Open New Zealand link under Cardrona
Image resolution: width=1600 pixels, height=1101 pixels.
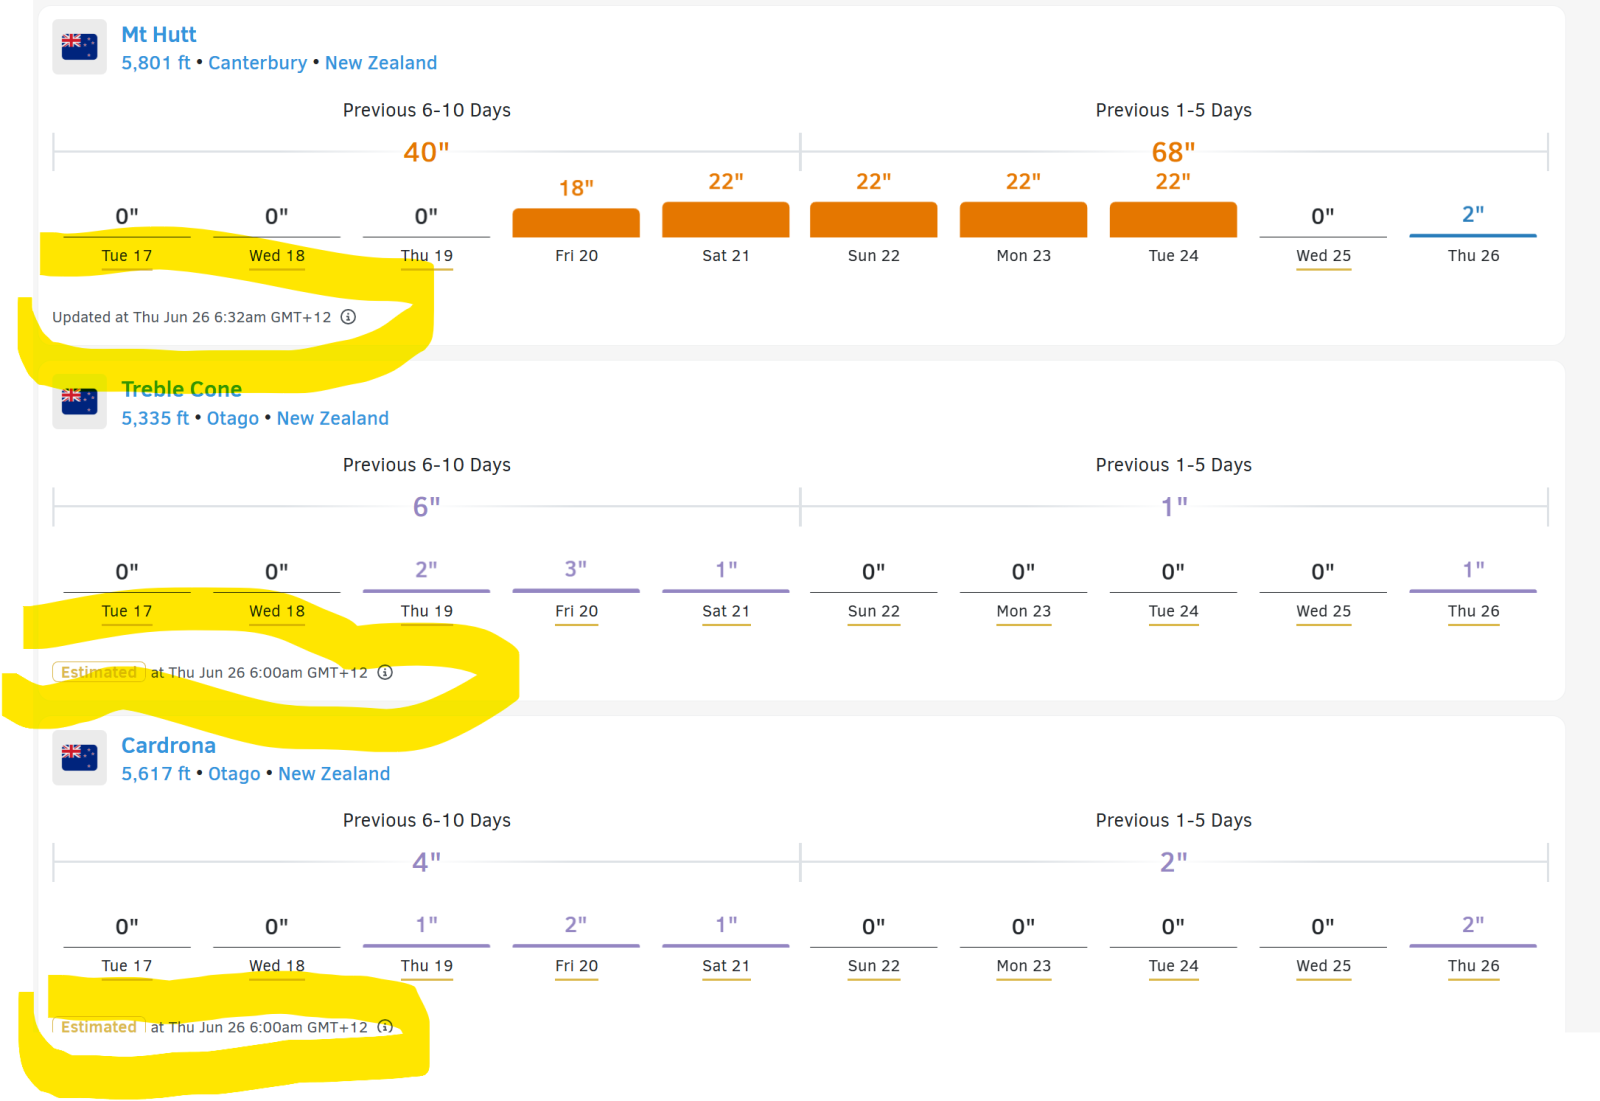(334, 774)
